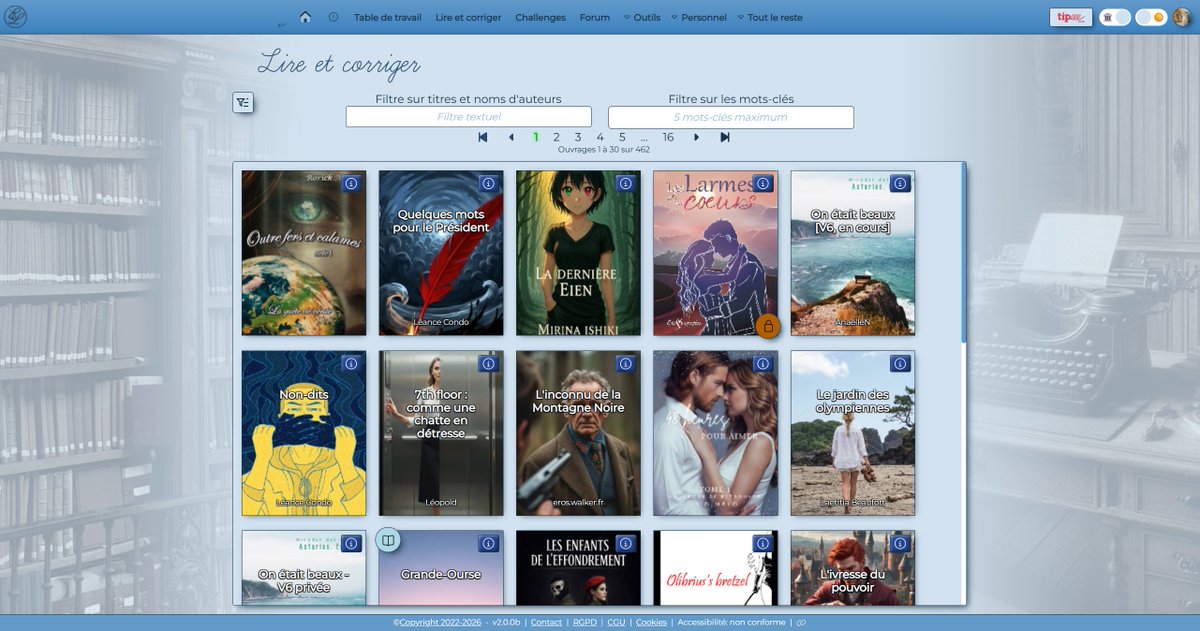
Task: Open Table de travail menu item
Action: click(388, 17)
